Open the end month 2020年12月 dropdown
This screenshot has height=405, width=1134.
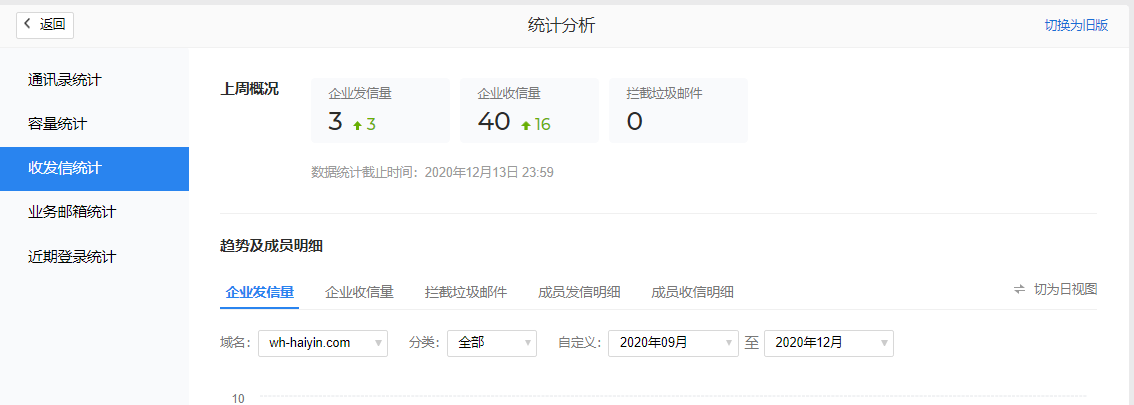point(829,343)
